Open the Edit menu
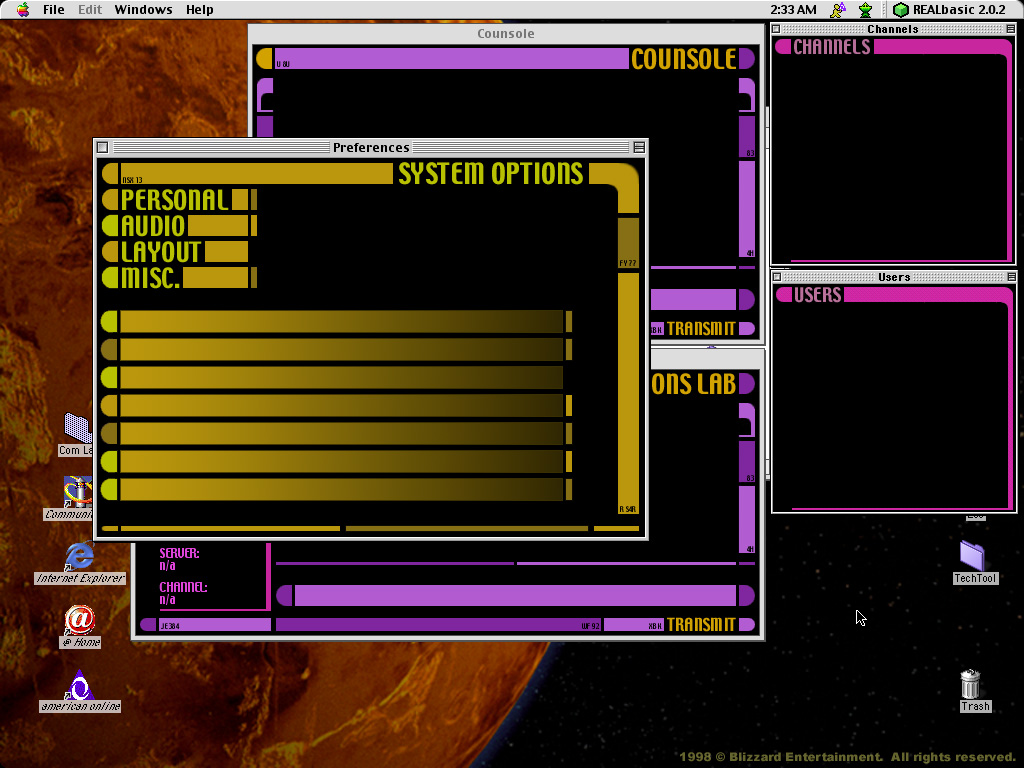The height and width of the screenshot is (768, 1024). 89,10
